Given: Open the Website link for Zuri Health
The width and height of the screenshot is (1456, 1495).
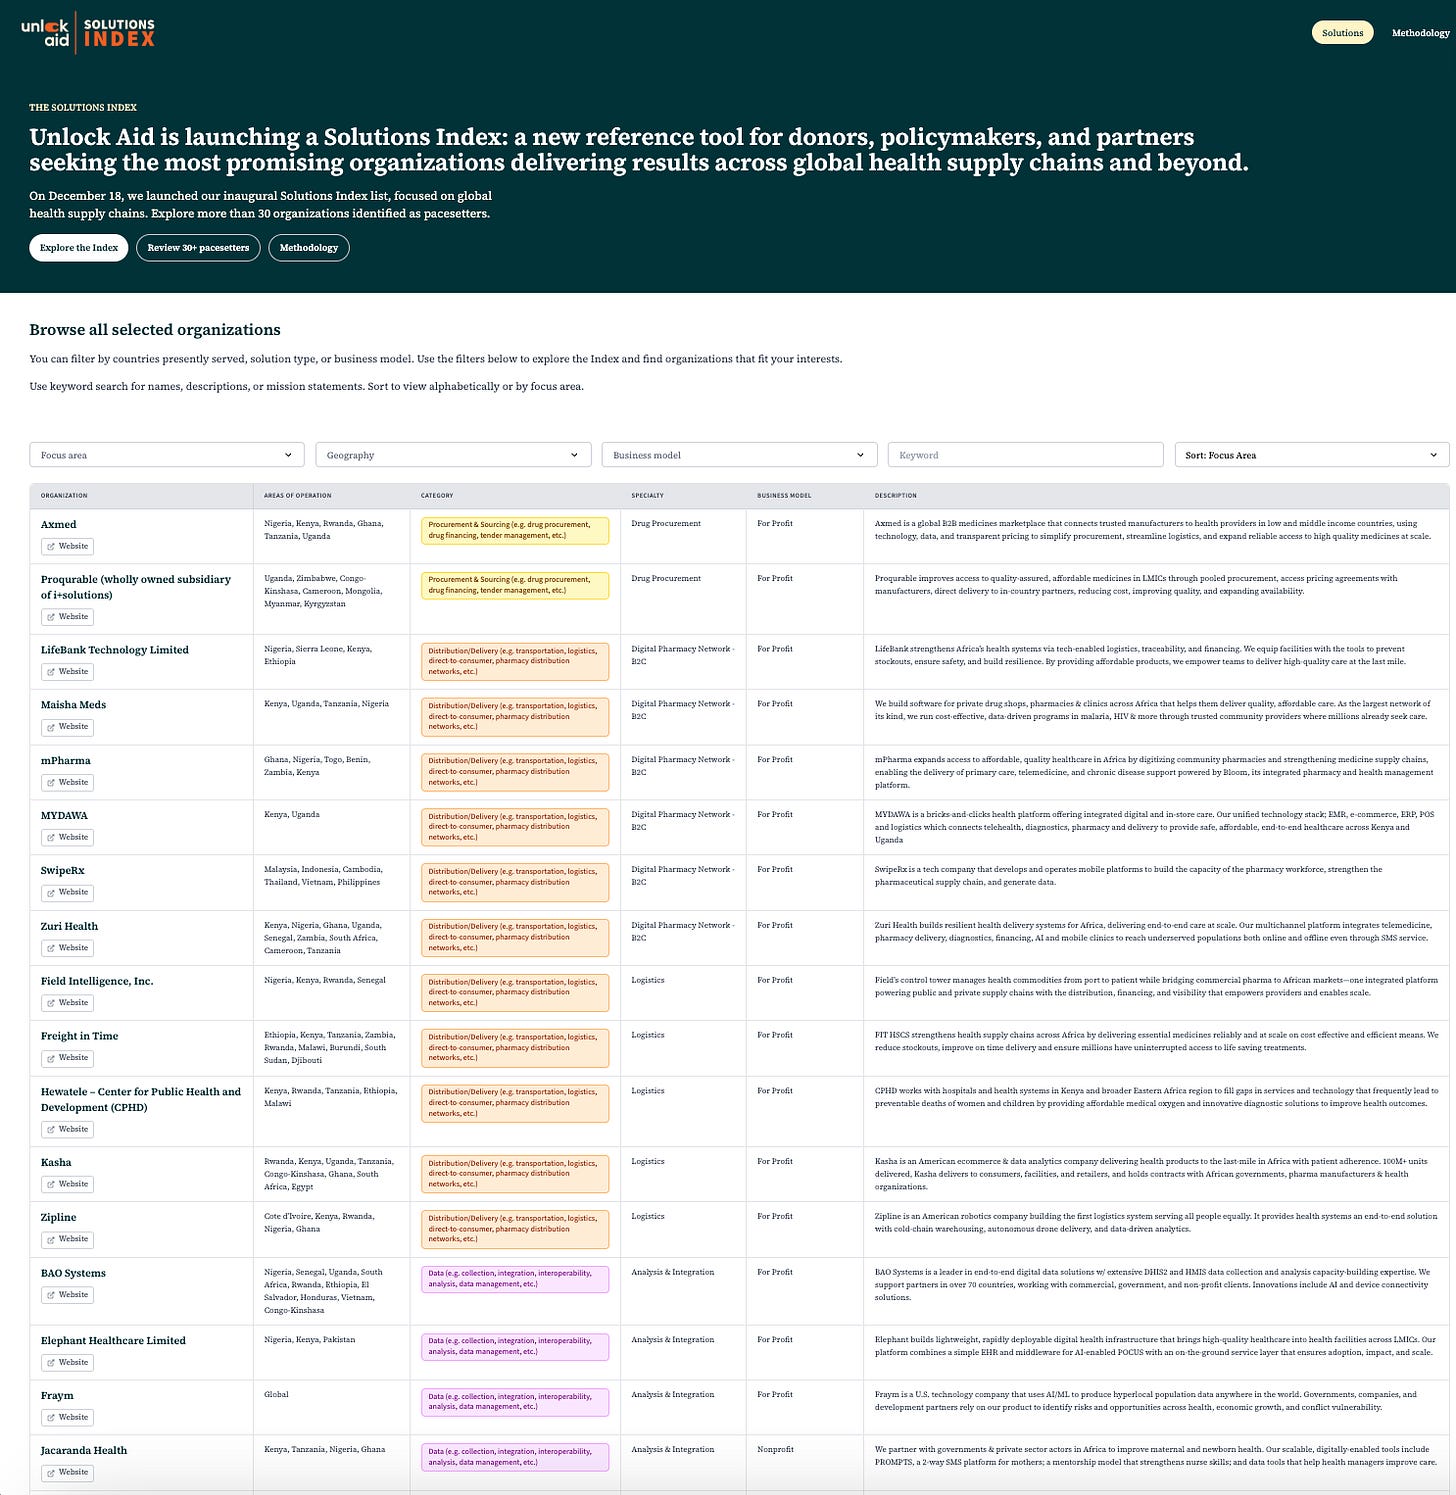Looking at the screenshot, I should coord(67,948).
